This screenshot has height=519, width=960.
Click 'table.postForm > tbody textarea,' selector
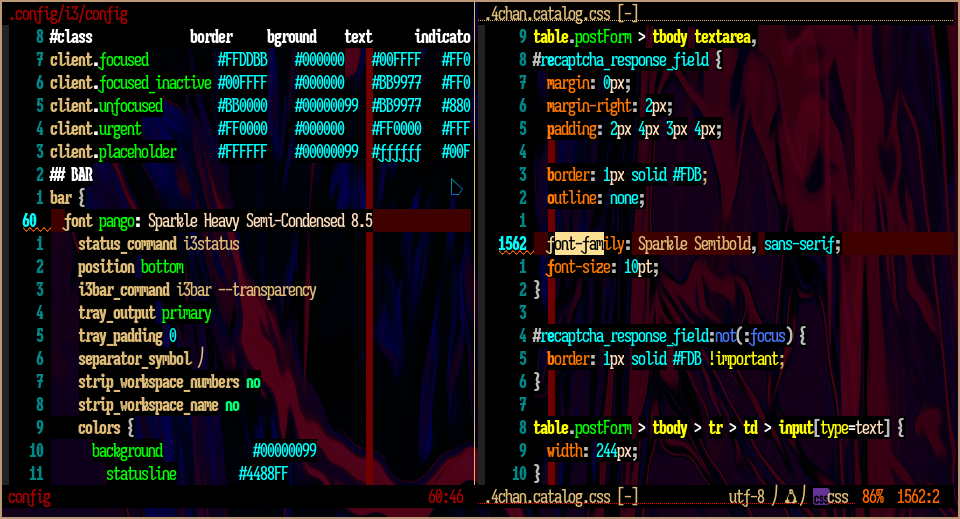click(x=645, y=37)
